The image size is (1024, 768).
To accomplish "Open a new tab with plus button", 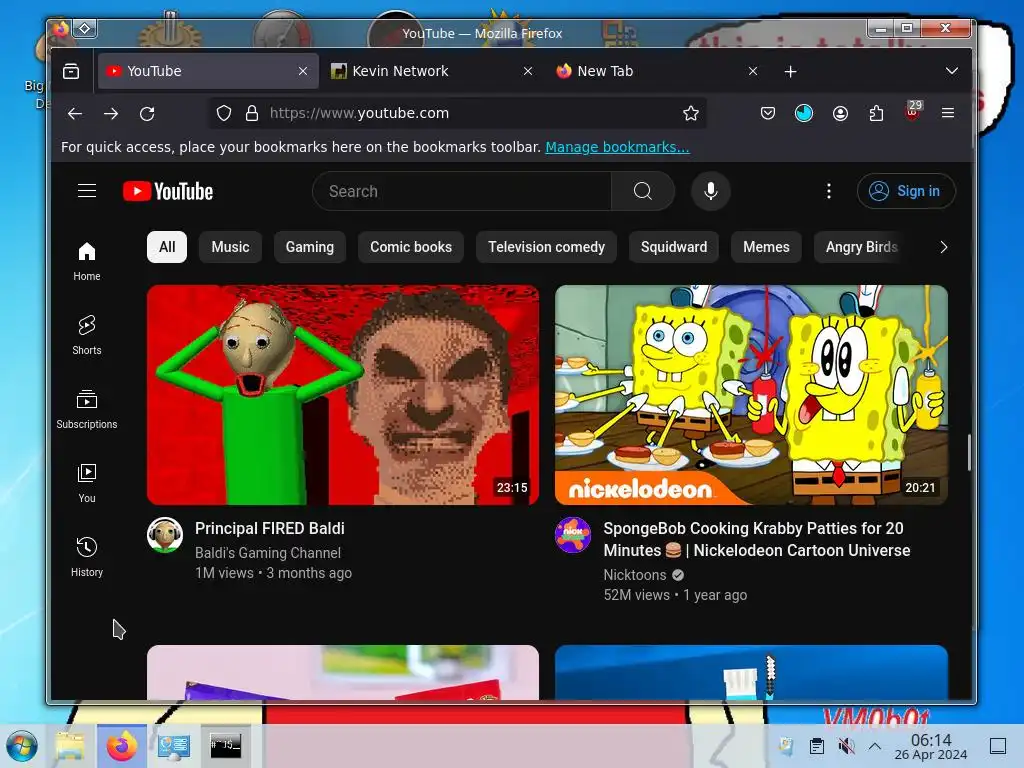I will (790, 71).
